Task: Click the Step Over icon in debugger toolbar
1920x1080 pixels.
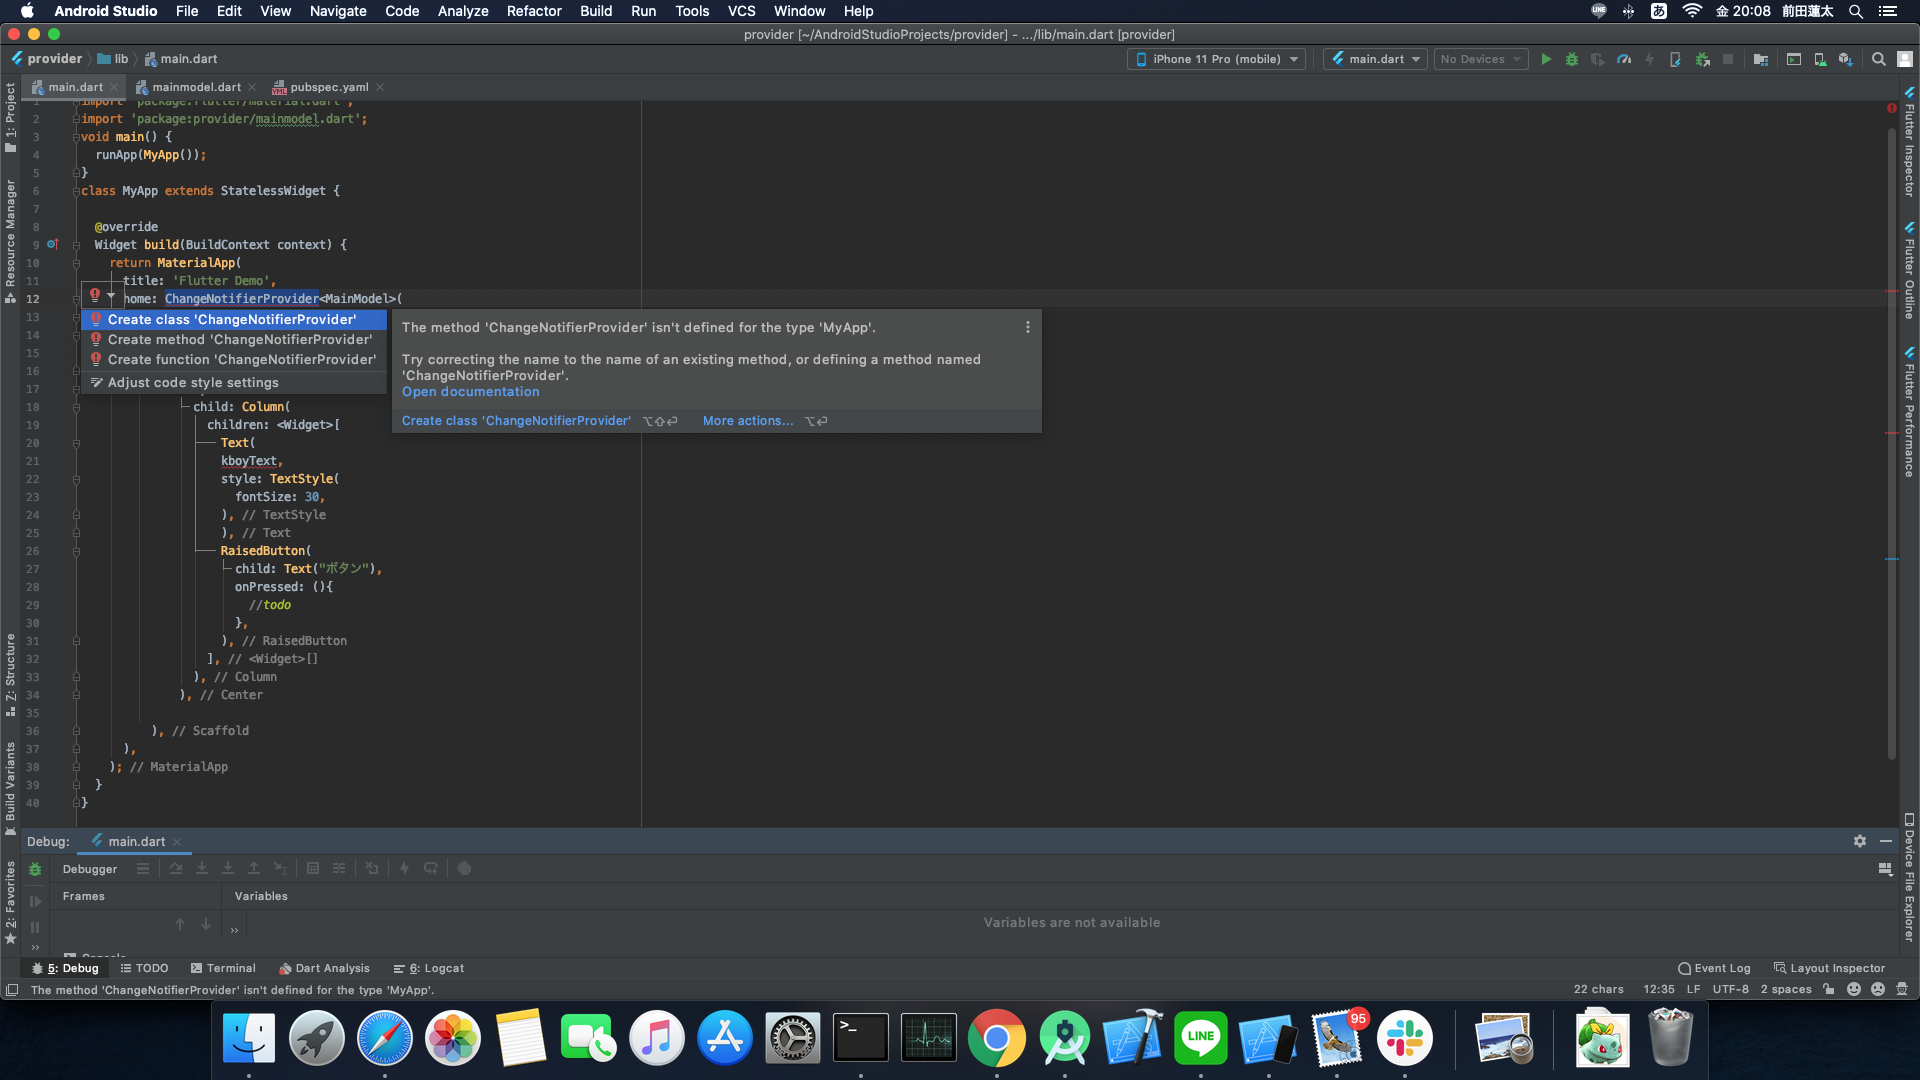Action: (x=176, y=868)
